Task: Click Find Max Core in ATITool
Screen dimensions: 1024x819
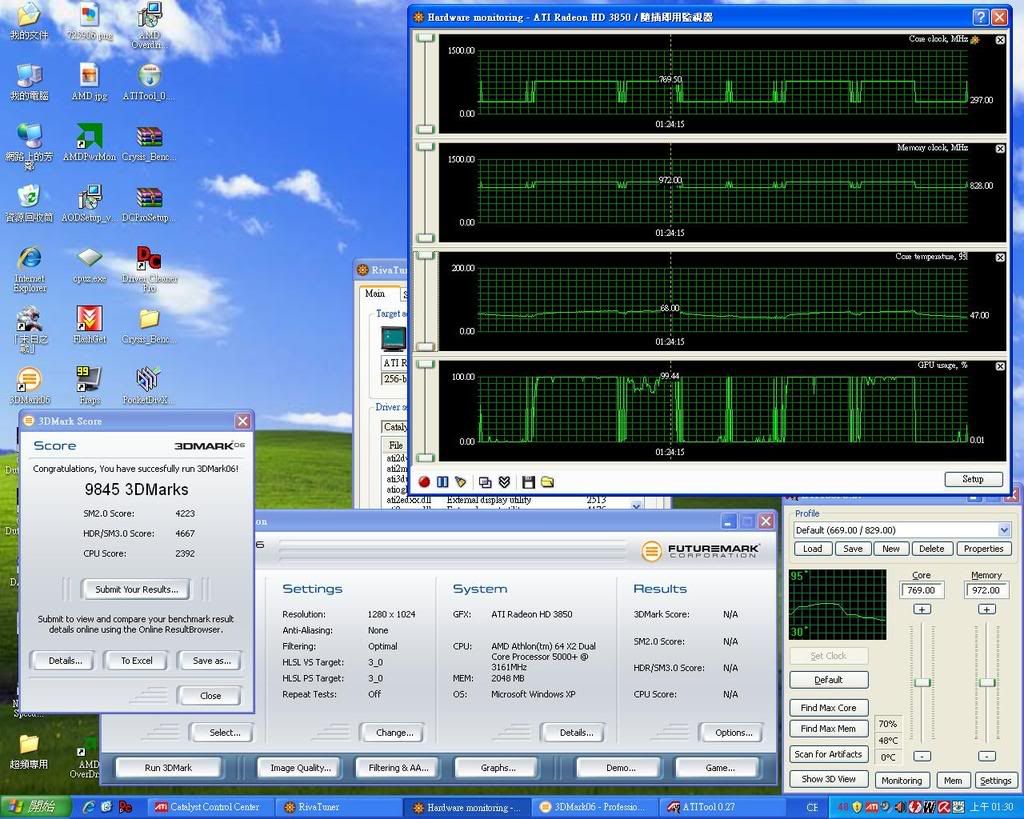Action: point(828,707)
